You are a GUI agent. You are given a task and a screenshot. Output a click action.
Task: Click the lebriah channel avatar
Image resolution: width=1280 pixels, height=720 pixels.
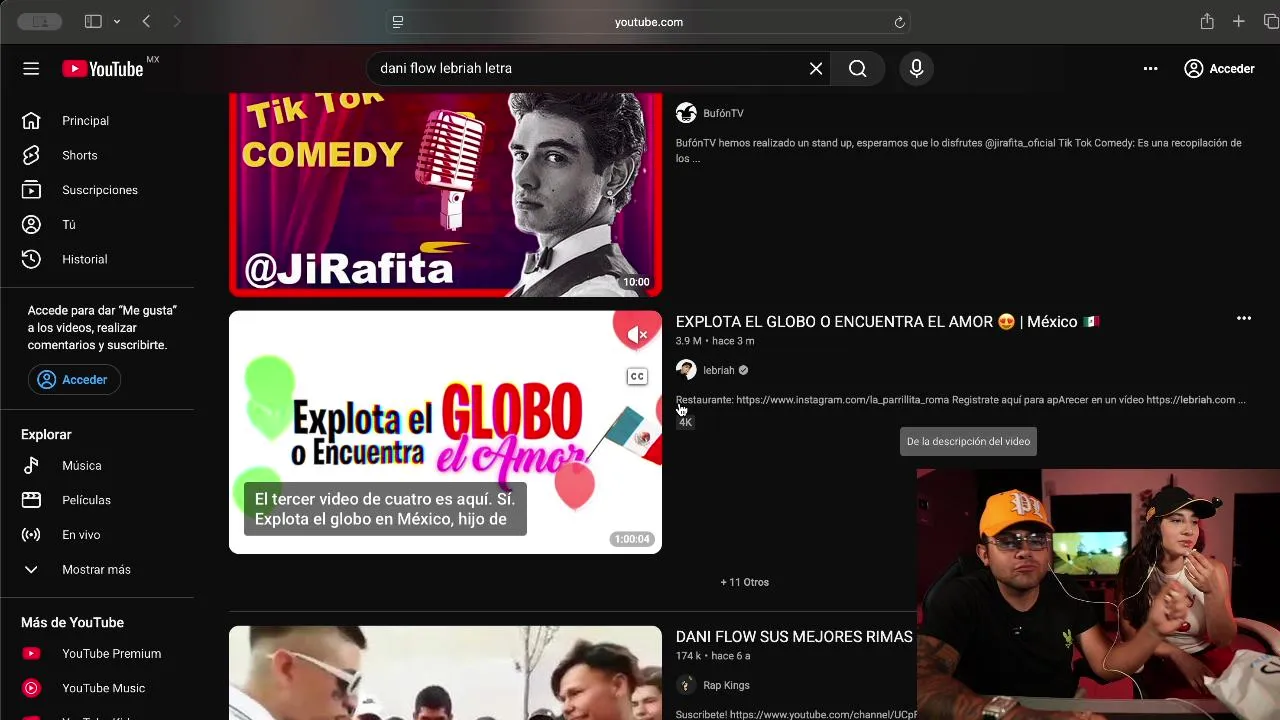(686, 370)
